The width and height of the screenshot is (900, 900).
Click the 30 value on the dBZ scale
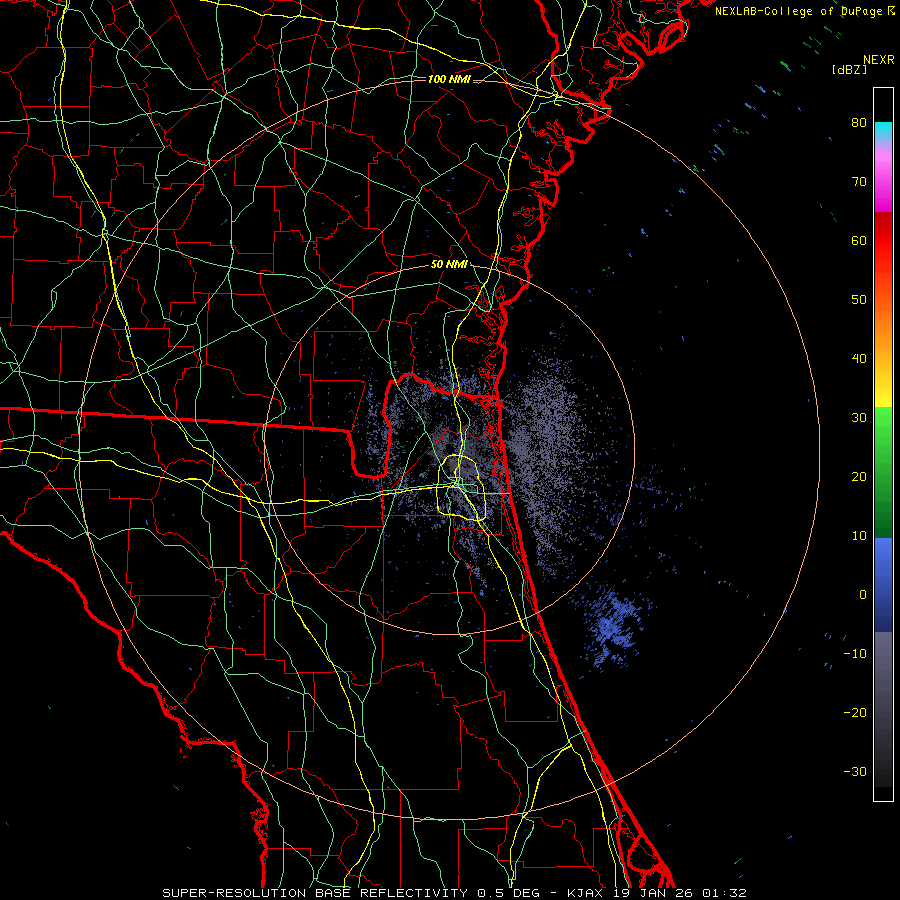pyautogui.click(x=859, y=417)
